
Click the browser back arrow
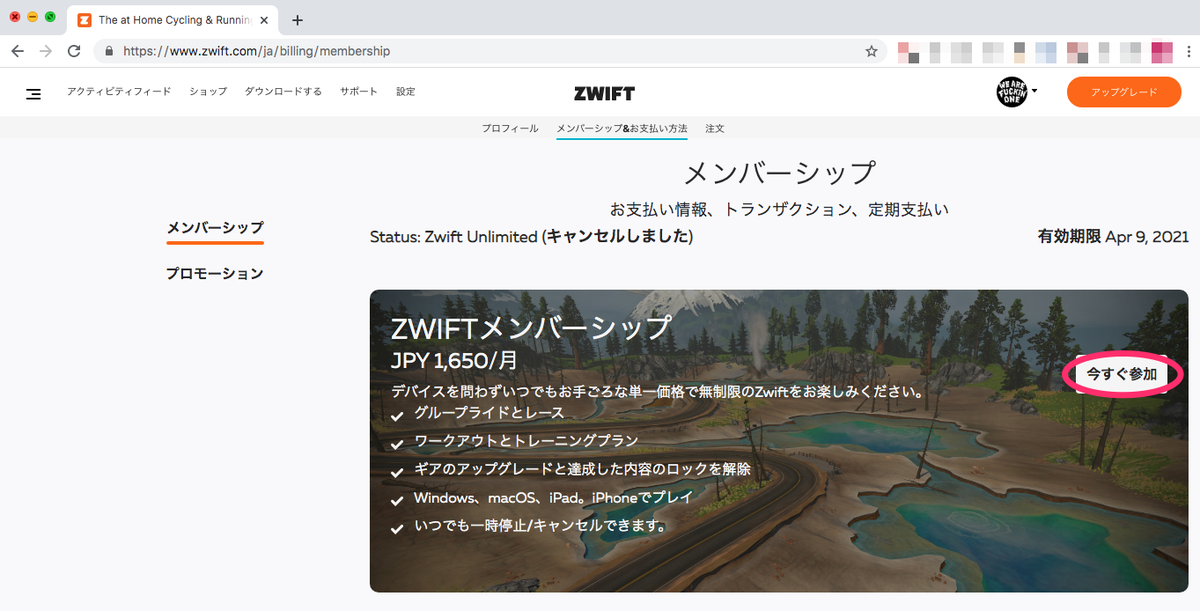(x=18, y=51)
